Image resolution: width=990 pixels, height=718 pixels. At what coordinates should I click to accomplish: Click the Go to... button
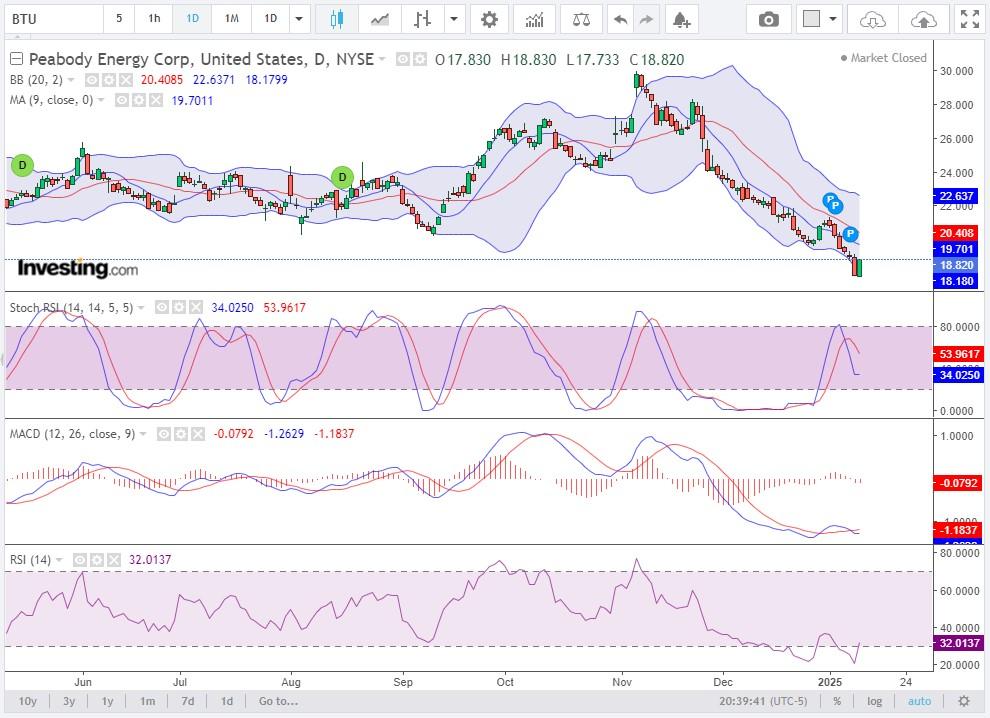(x=278, y=701)
